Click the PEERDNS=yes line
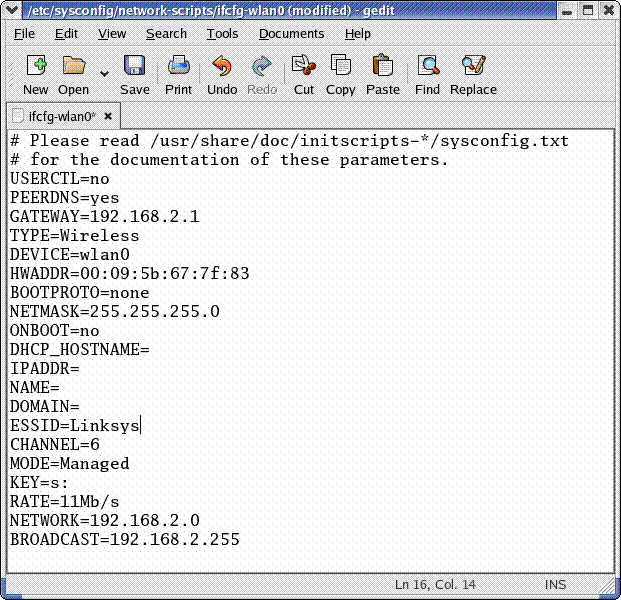Image resolution: width=621 pixels, height=600 pixels. (x=65, y=198)
